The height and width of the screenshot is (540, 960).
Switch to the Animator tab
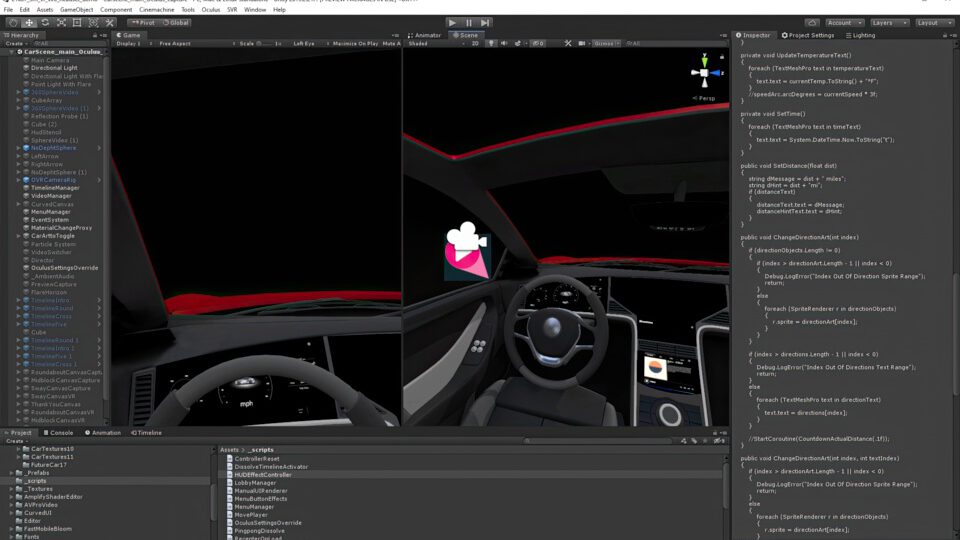click(424, 36)
